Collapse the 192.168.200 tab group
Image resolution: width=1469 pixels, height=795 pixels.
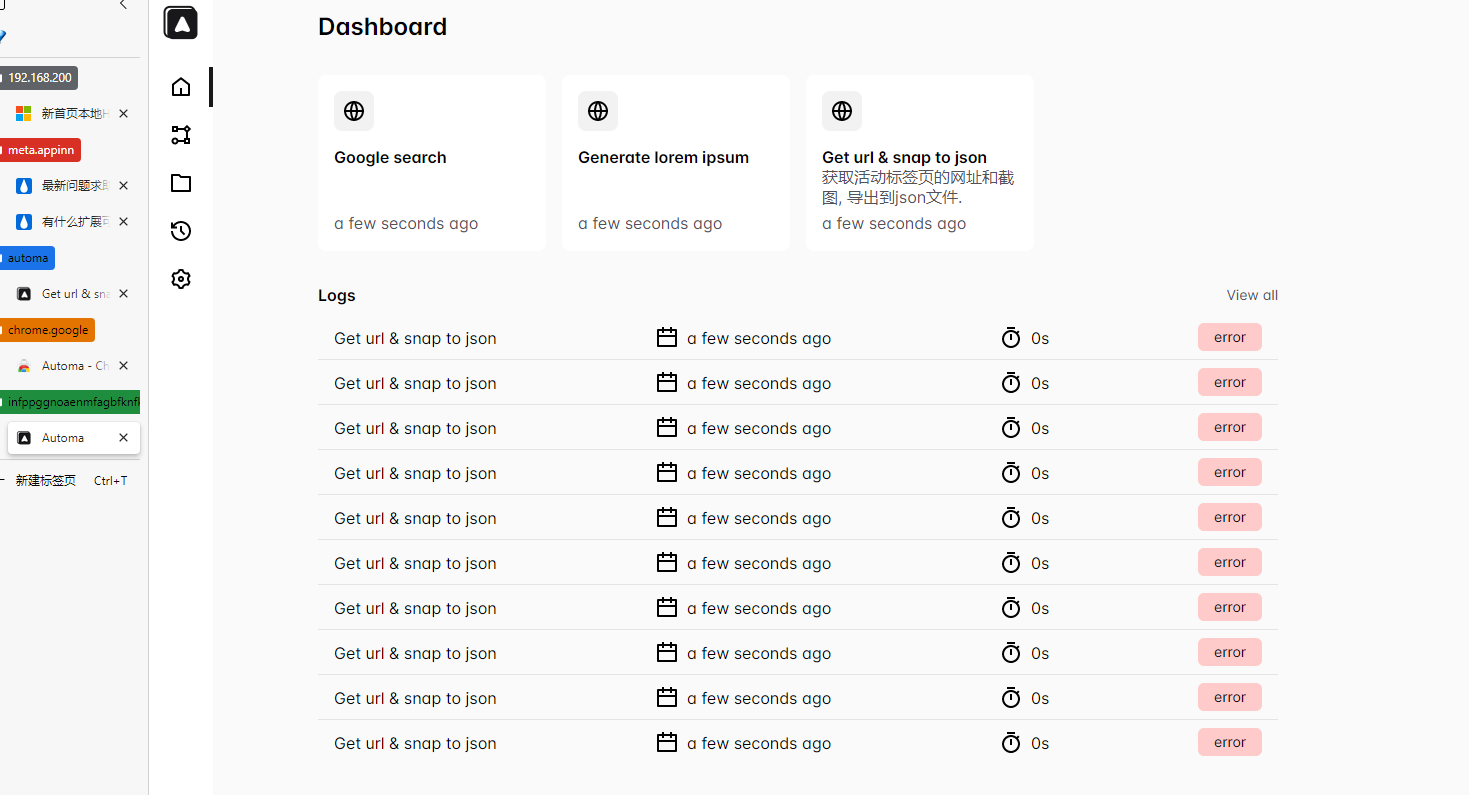tap(40, 78)
